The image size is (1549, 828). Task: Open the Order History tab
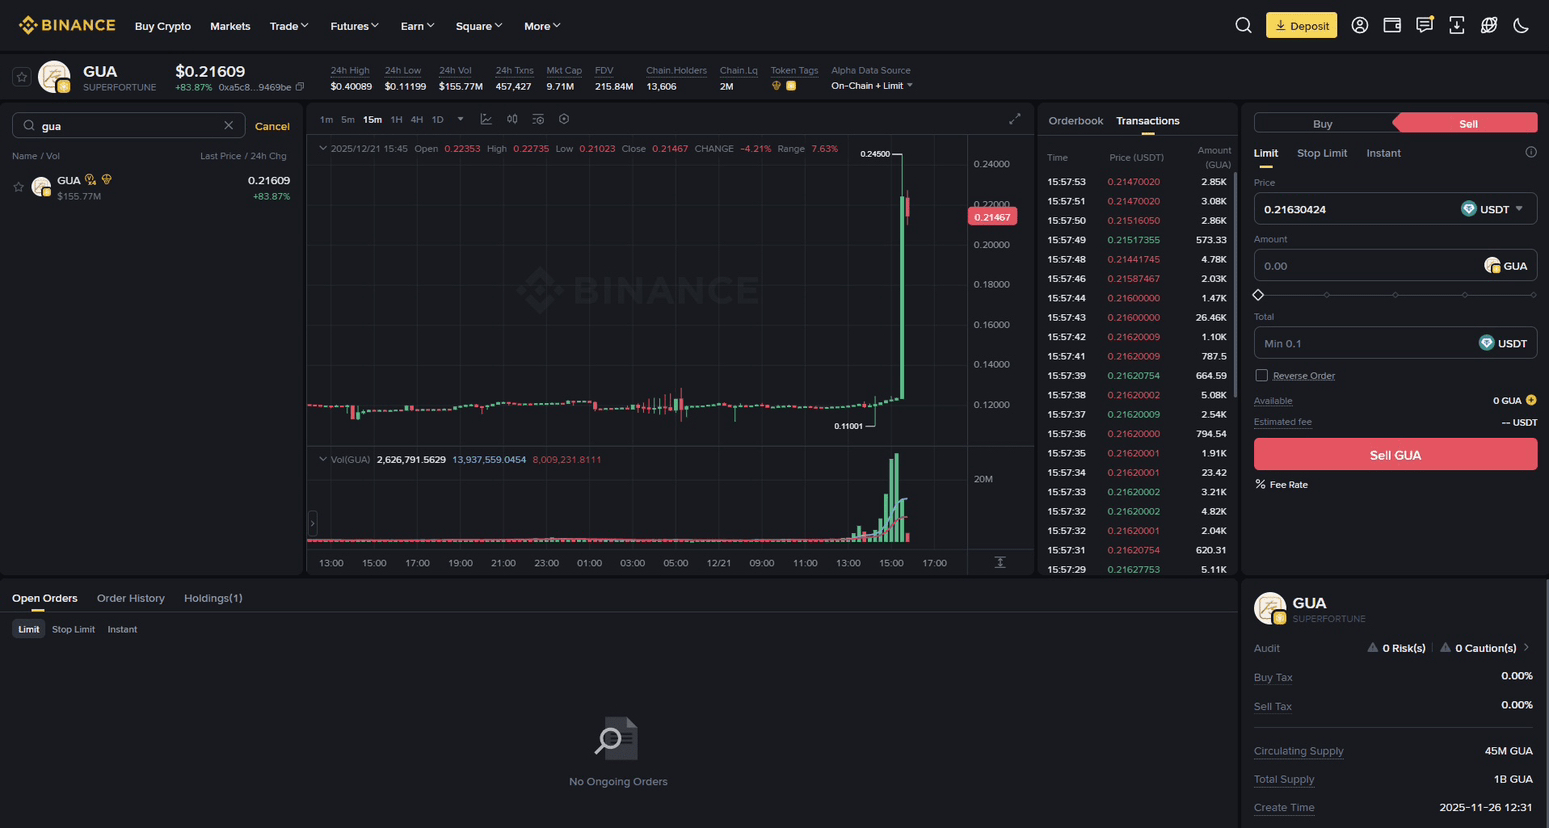131,598
